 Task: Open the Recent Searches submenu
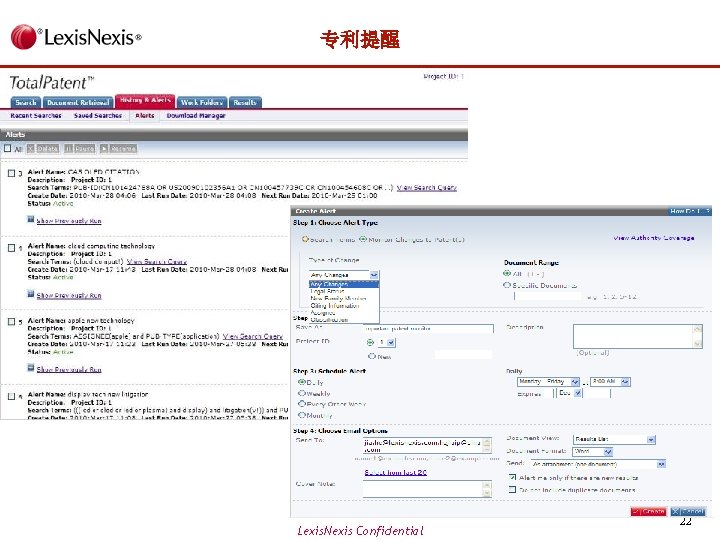(36, 116)
